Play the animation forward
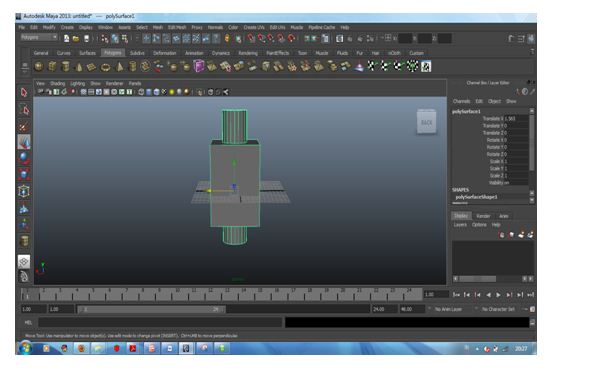This screenshot has width=612, height=368. coord(499,295)
